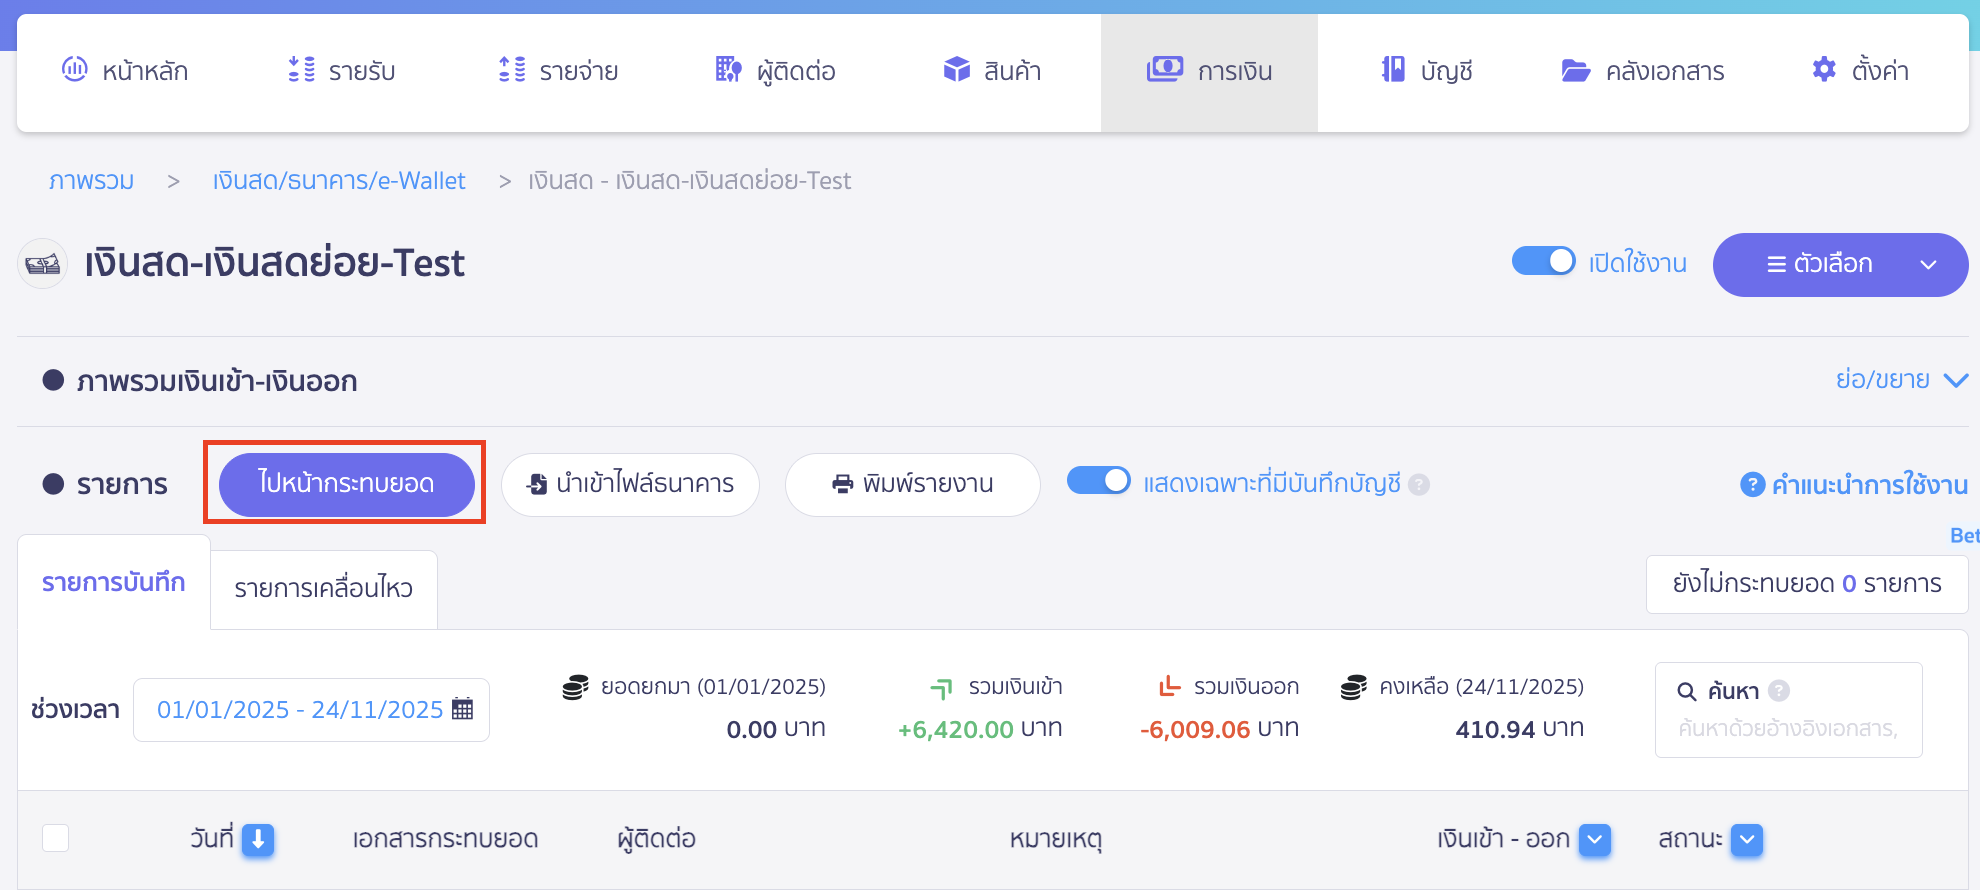1980x890 pixels.
Task: Go to ภาพรวม breadcrumb link
Action: [x=92, y=181]
